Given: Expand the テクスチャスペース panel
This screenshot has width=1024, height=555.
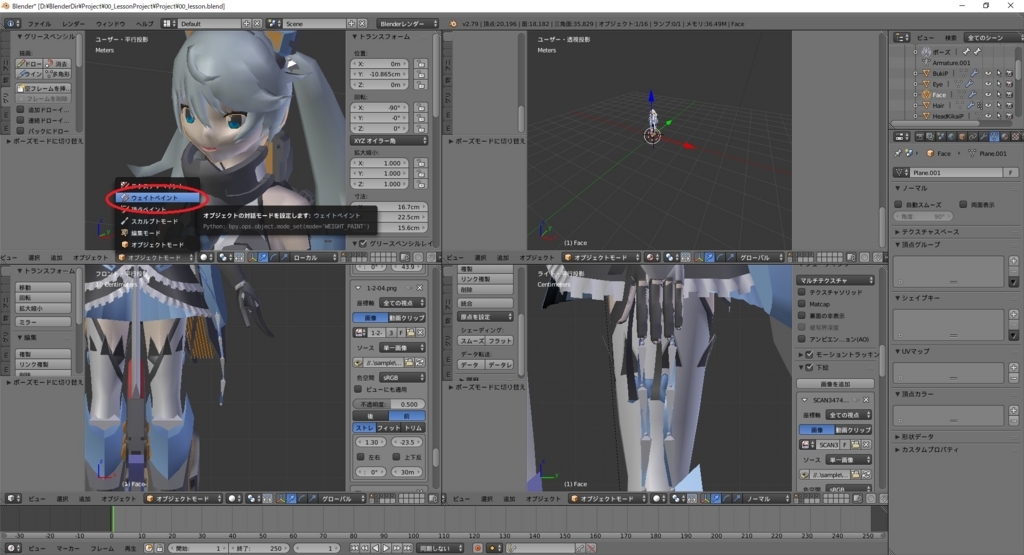Looking at the screenshot, I should (928, 232).
